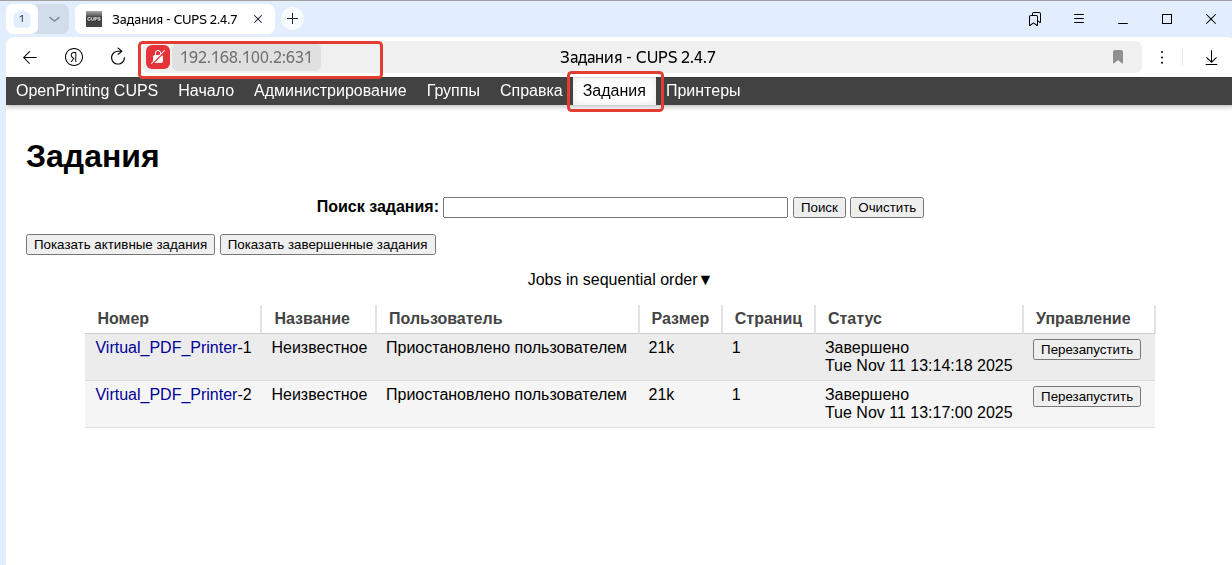Open the Virtual_PDF_Printer-2 link
Screen dimensions: 1232x565
pos(166,395)
